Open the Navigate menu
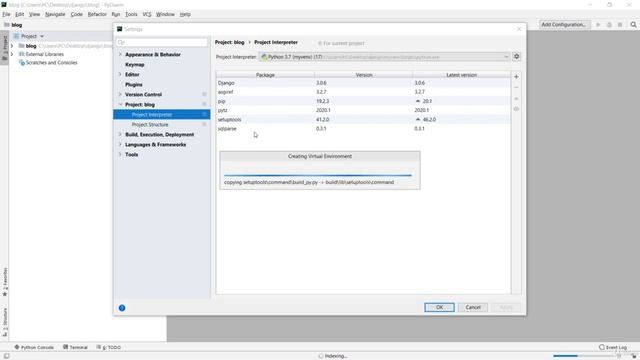640x360 pixels. click(55, 14)
